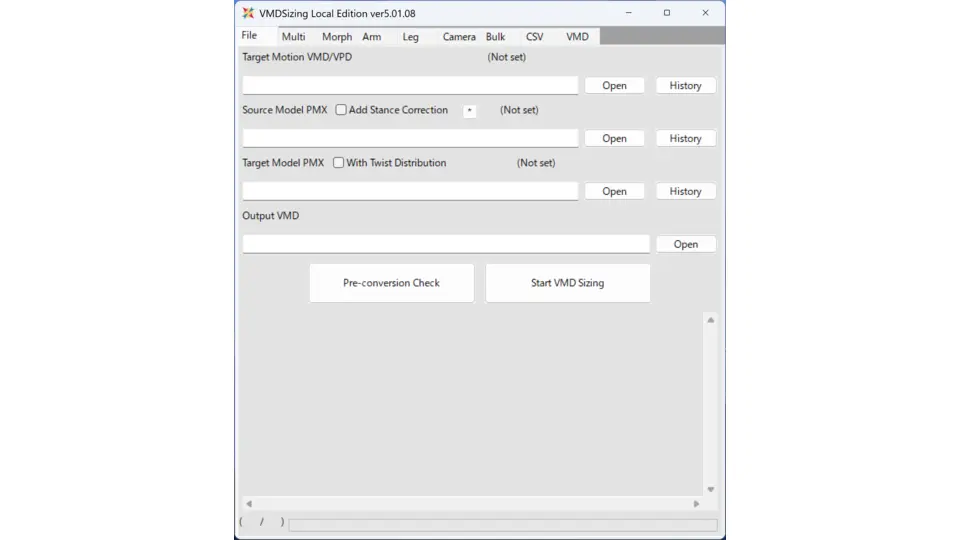Enable Add Stance Correction checkbox
Viewport: 960px width, 540px height.
point(341,110)
